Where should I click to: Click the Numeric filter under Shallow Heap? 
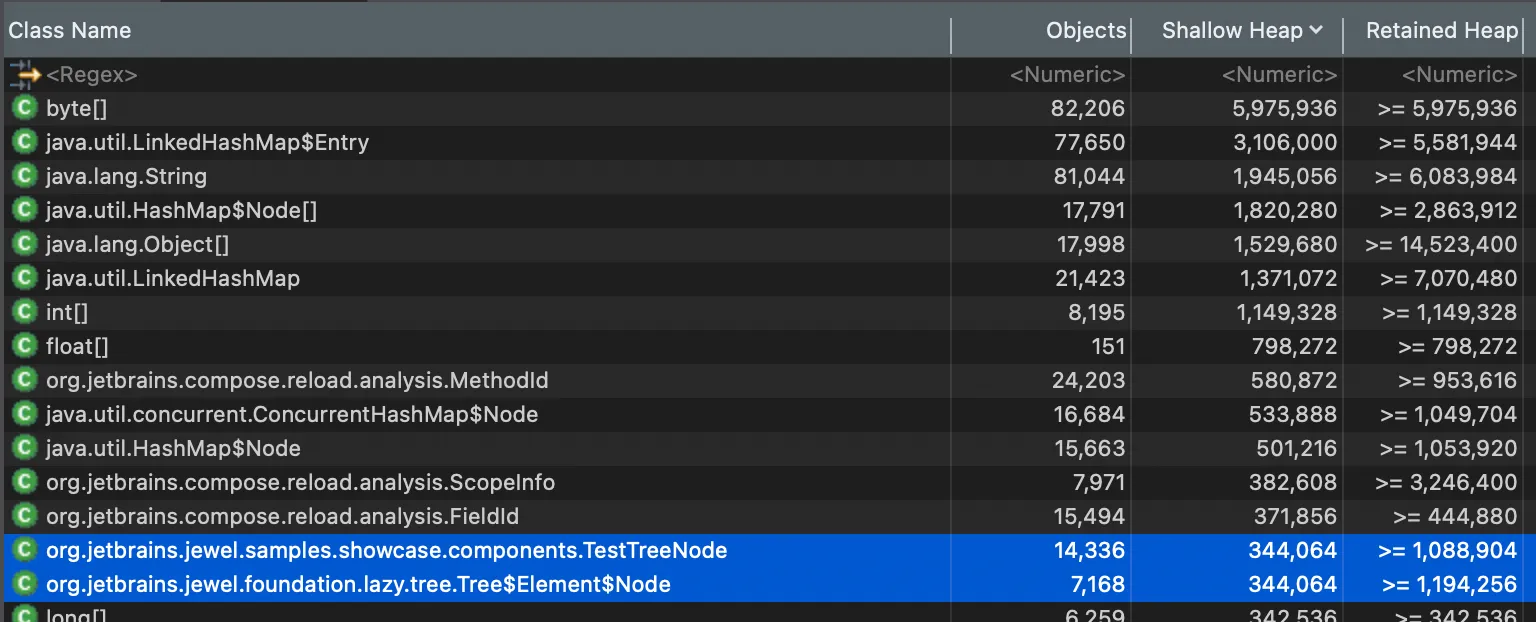pyautogui.click(x=1280, y=75)
